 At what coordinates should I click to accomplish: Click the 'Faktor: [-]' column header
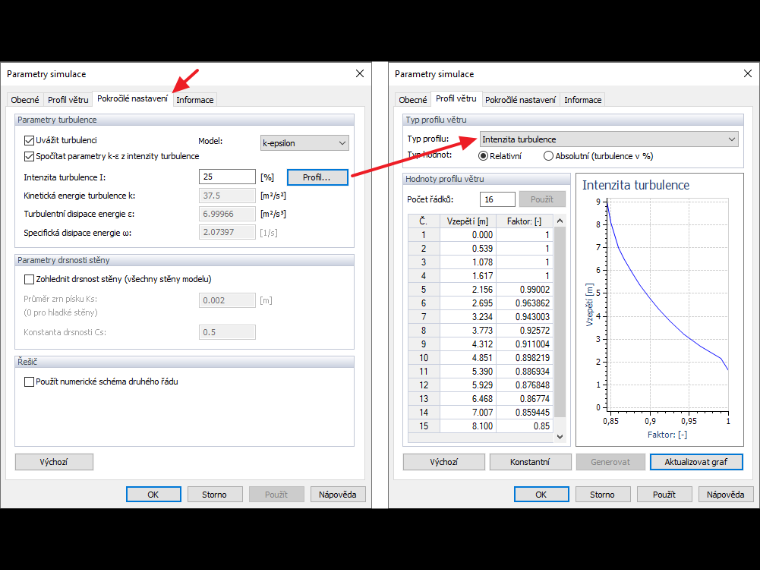[x=524, y=222]
